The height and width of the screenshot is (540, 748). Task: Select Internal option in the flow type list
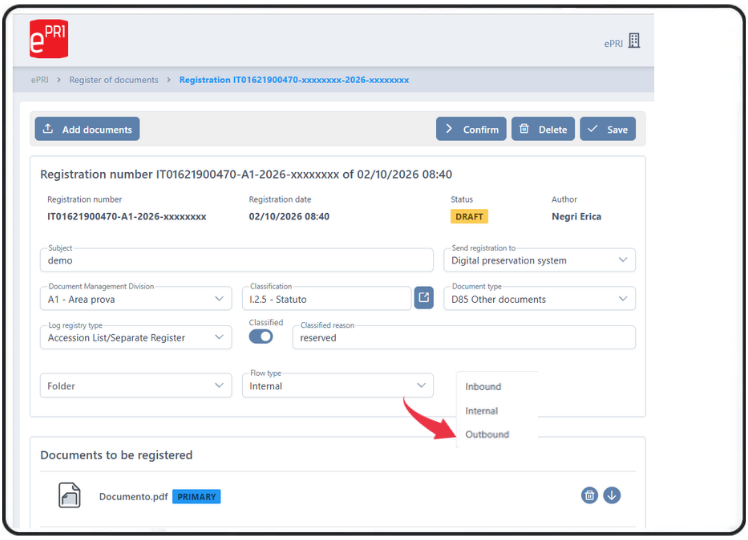(x=481, y=411)
